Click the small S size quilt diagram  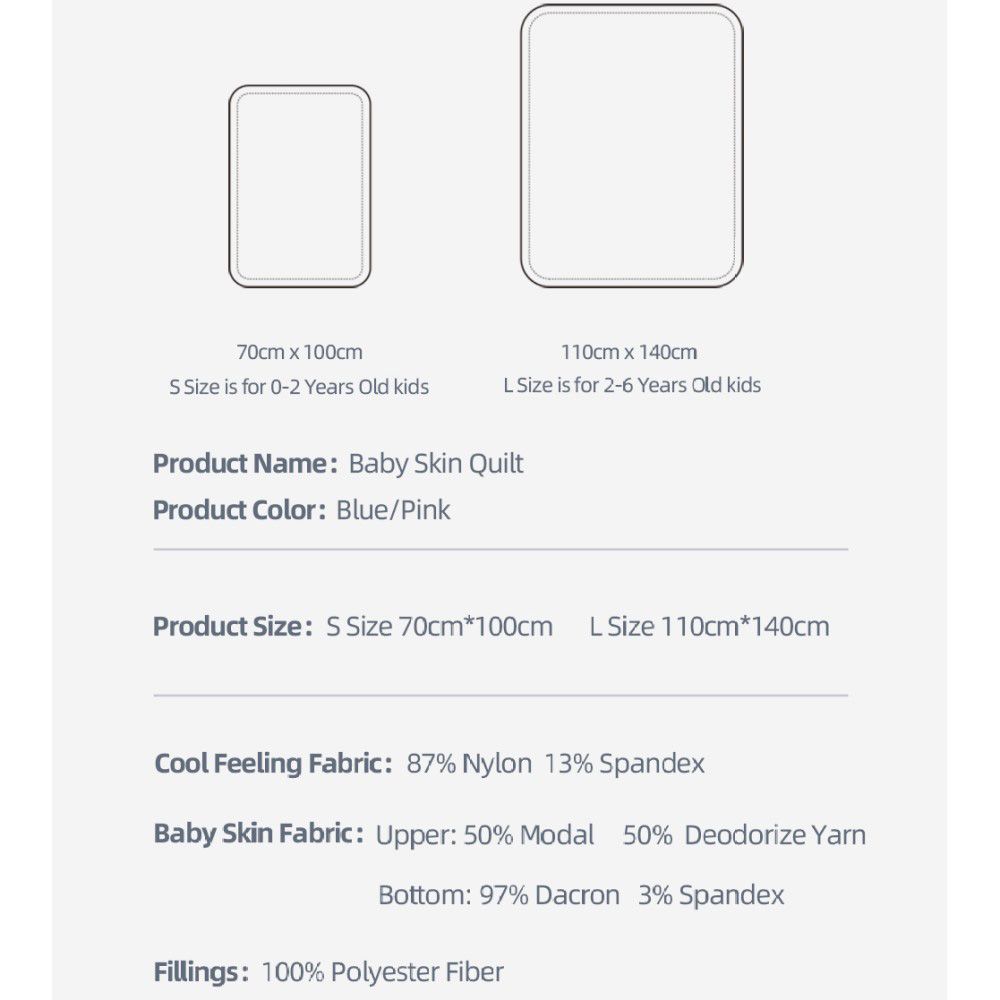[x=300, y=187]
